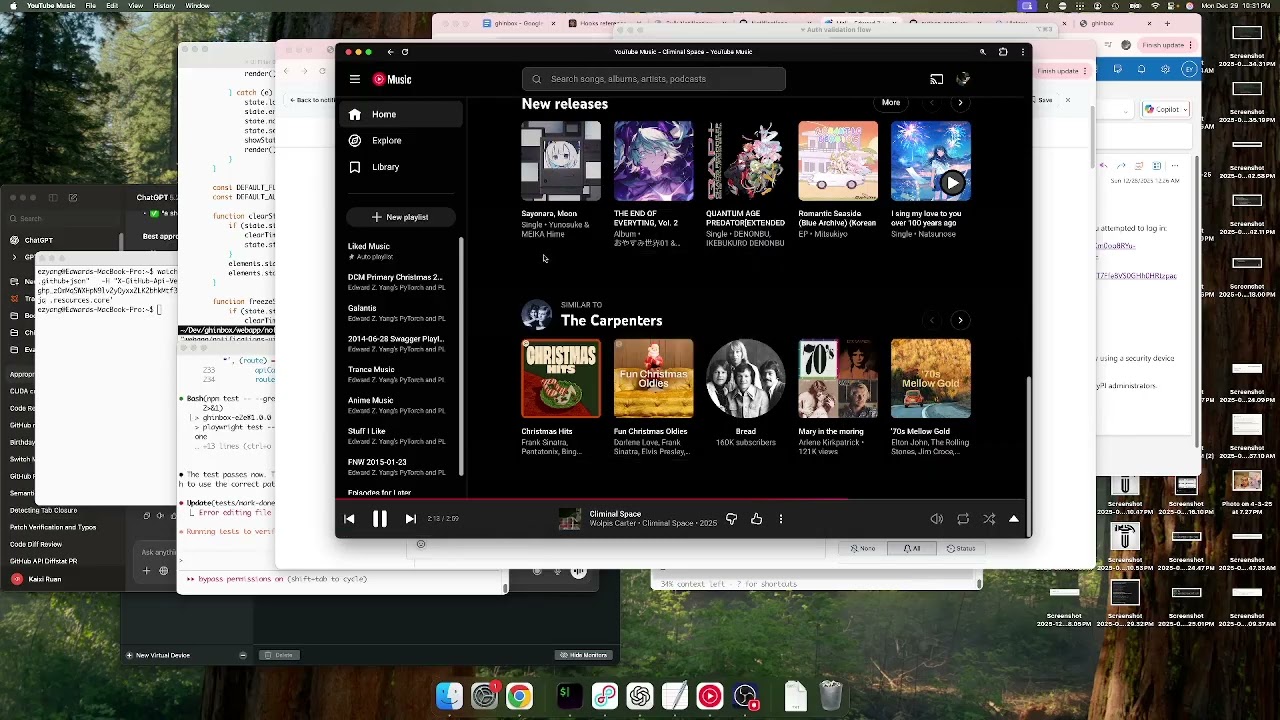The image size is (1280, 720).
Task: Open the Edit menu in macOS menu bar
Action: (x=112, y=6)
